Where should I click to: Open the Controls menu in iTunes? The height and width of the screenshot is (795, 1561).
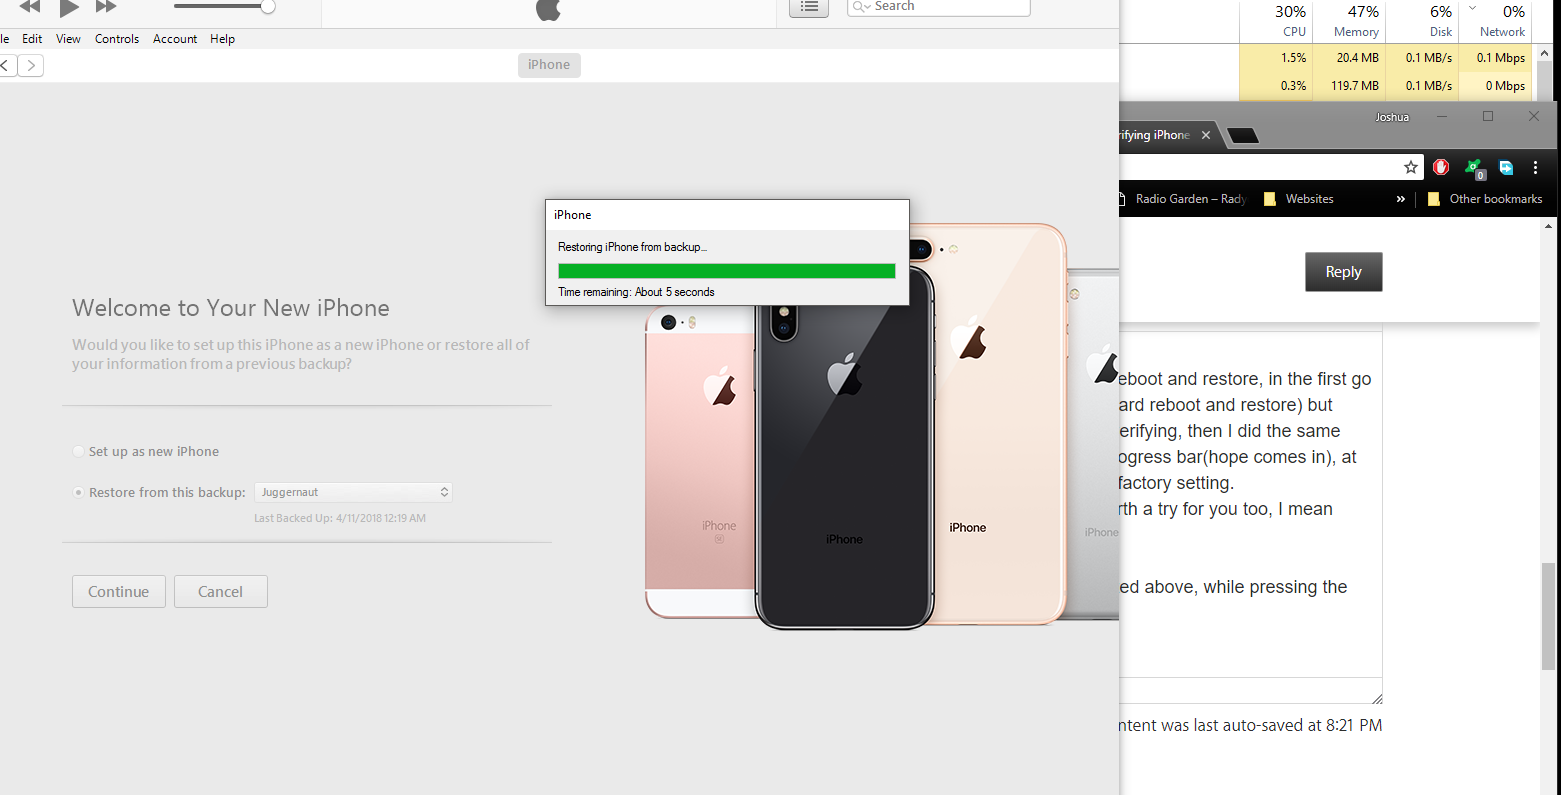coord(117,39)
